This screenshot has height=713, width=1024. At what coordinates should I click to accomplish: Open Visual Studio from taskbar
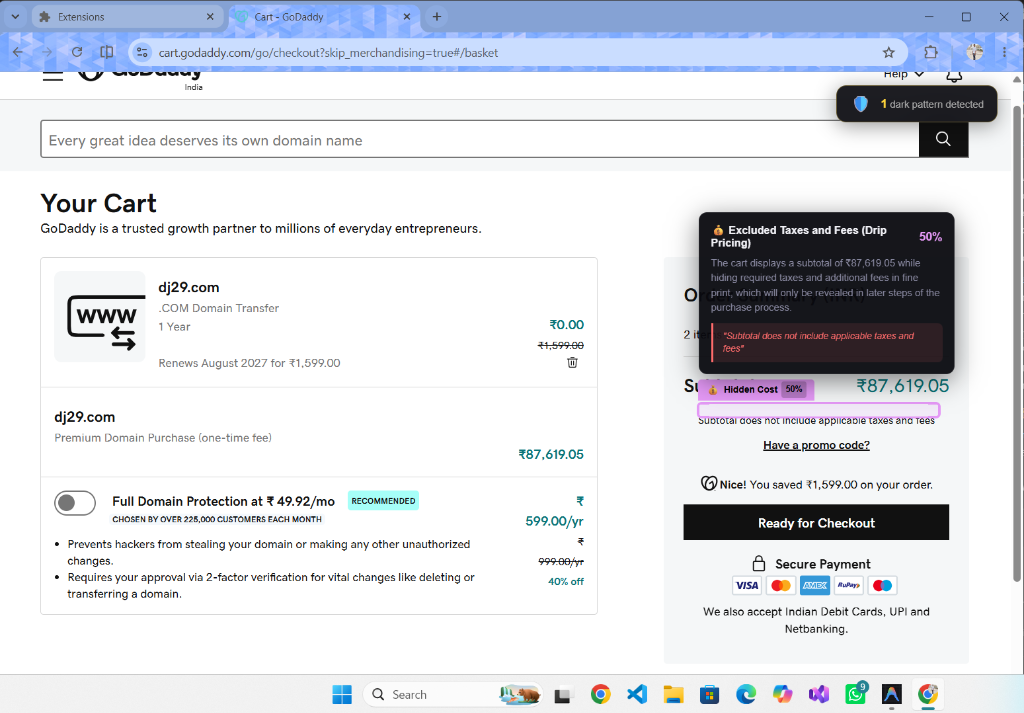pyautogui.click(x=818, y=694)
